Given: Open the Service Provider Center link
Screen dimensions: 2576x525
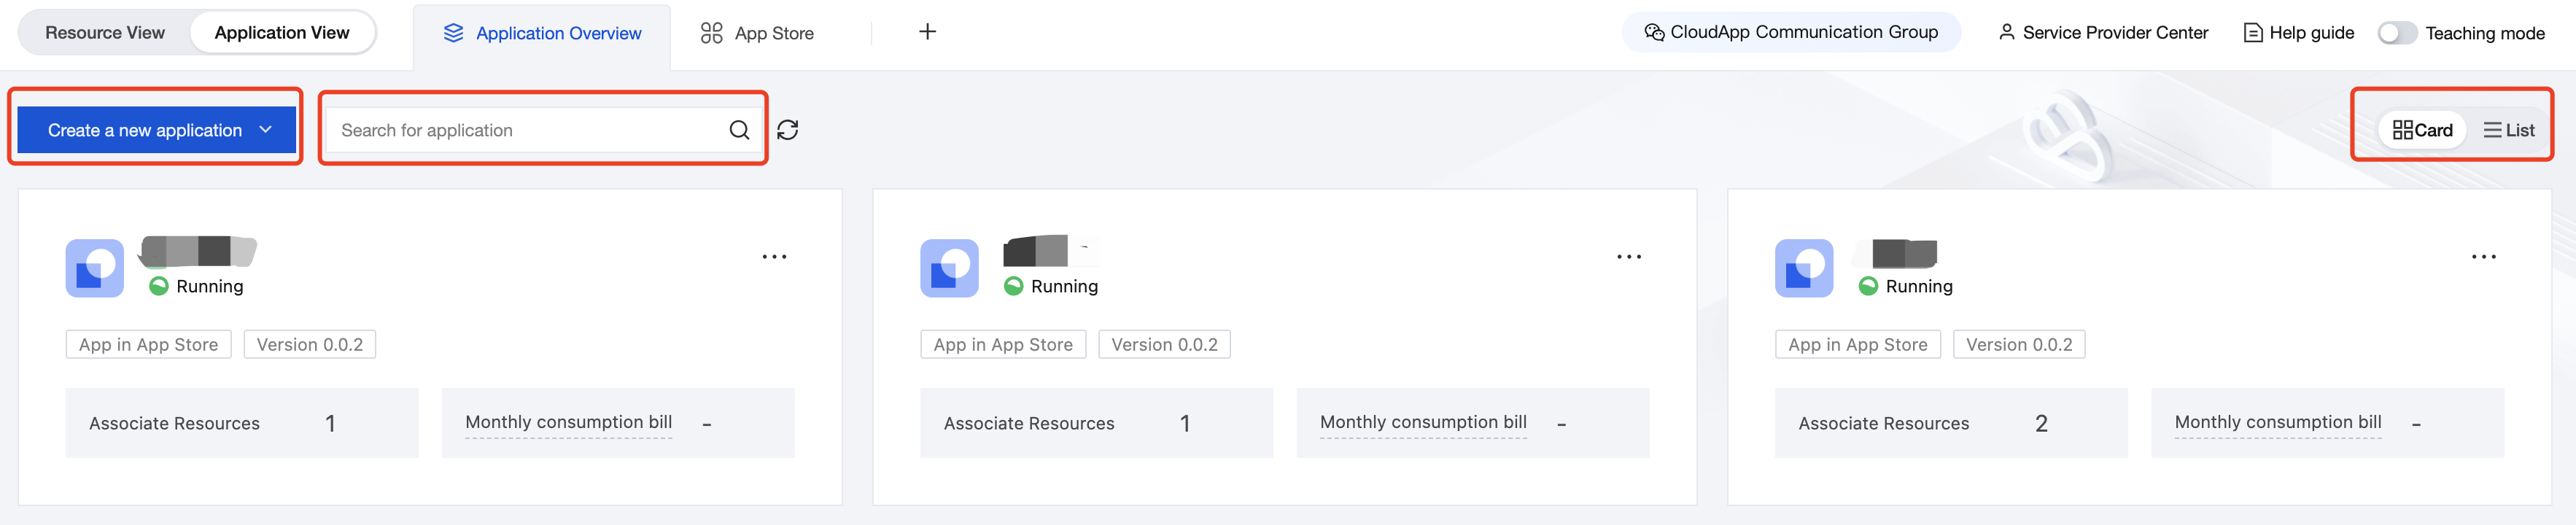Looking at the screenshot, I should (2103, 33).
